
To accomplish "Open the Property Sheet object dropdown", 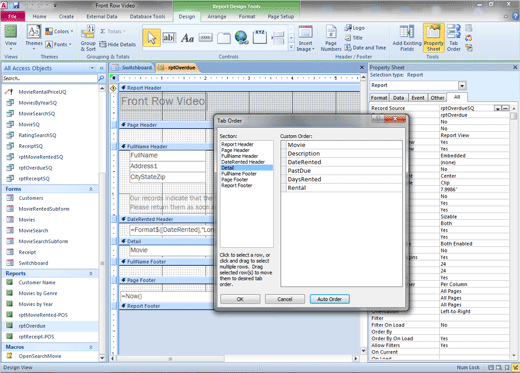I will (462, 85).
